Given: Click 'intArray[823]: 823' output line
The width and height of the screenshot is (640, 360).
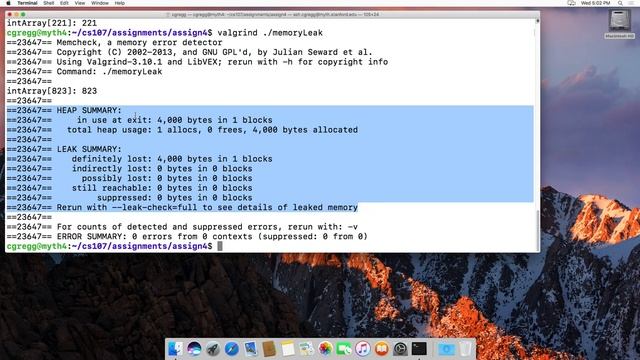Looking at the screenshot, I should point(52,91).
